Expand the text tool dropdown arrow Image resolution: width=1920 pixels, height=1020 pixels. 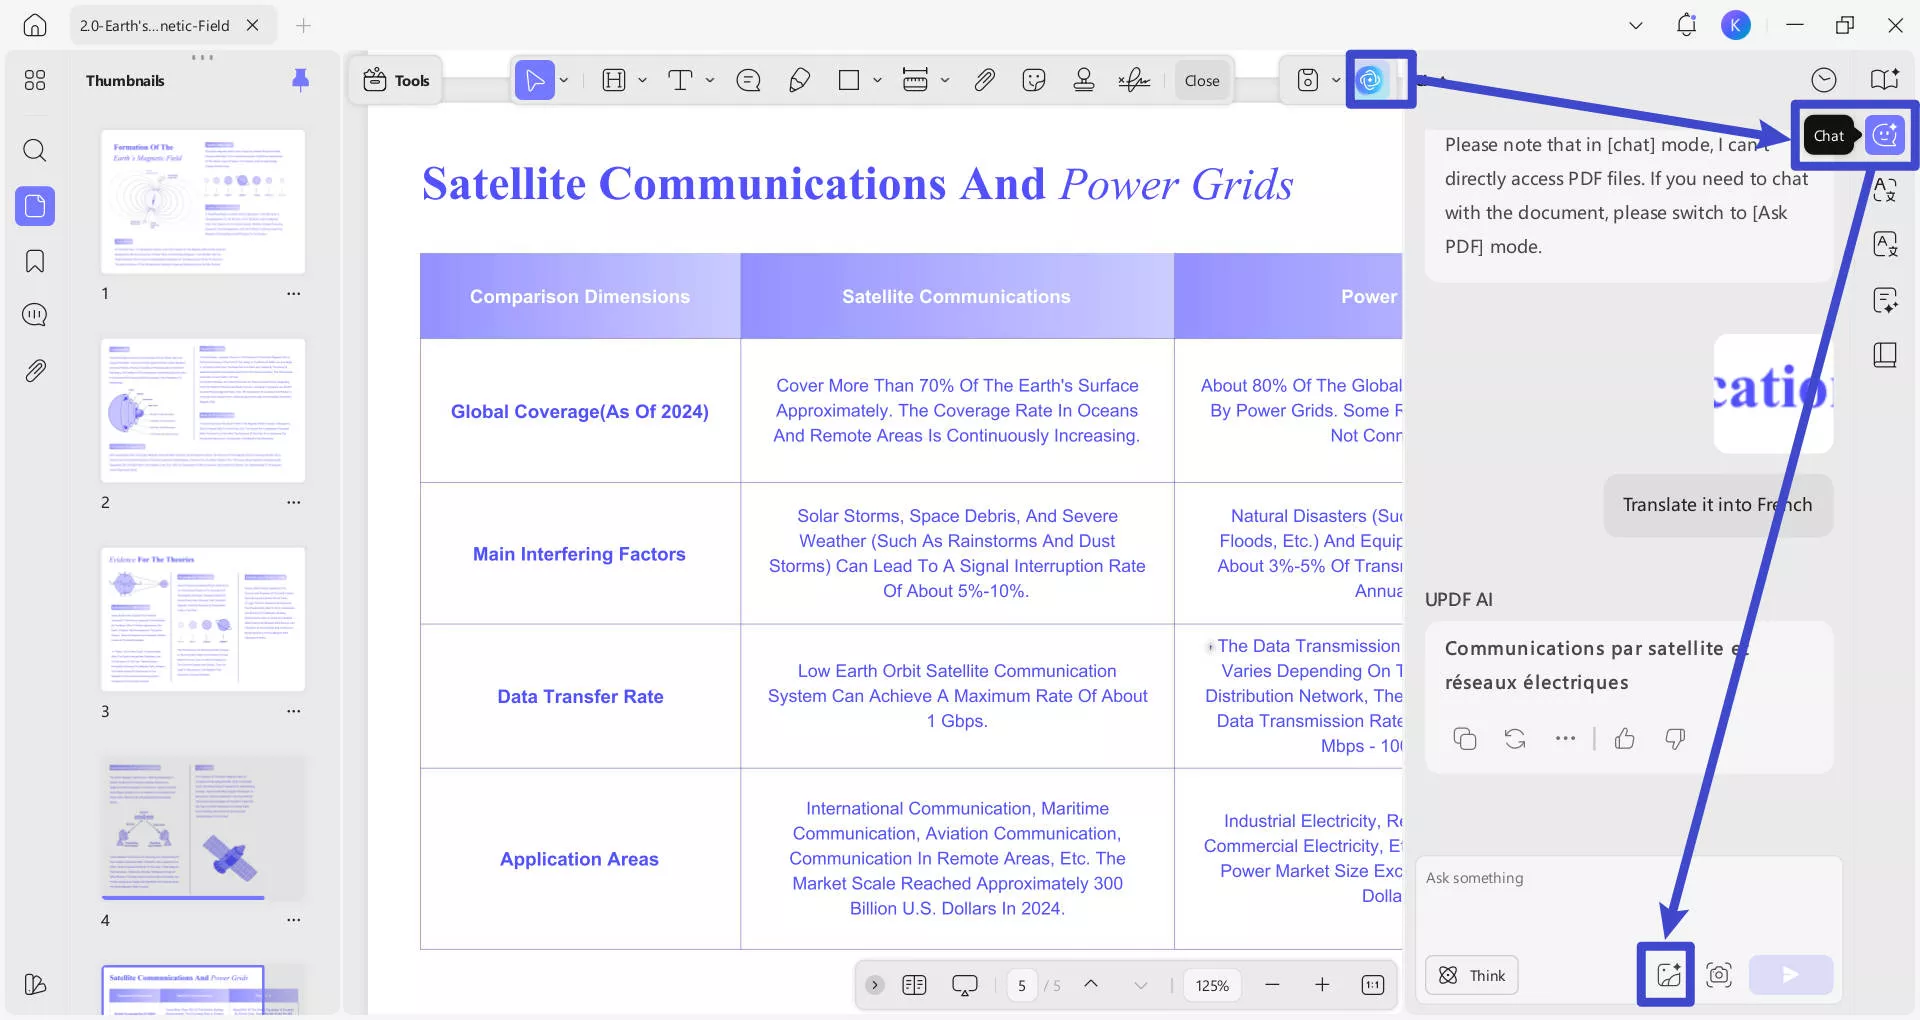(710, 80)
